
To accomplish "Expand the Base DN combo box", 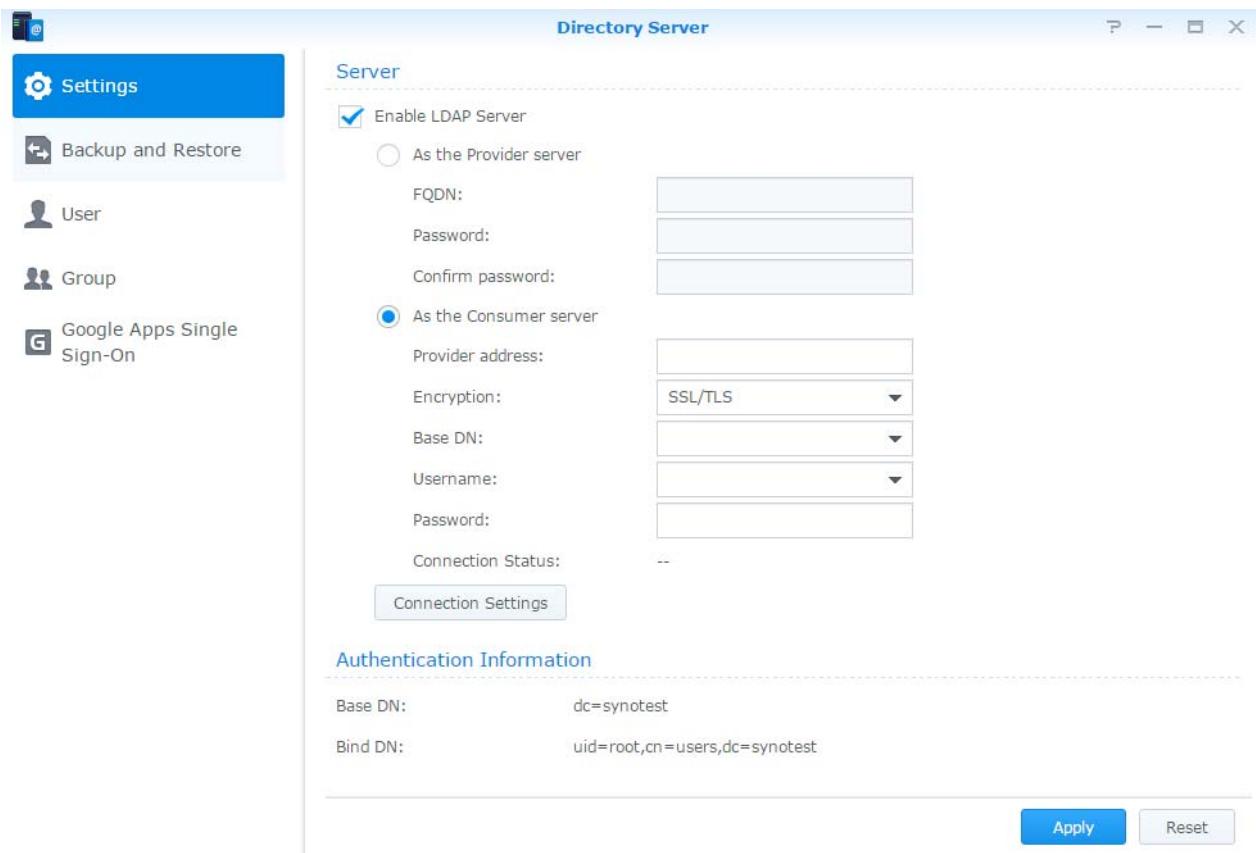I will pos(785,438).
